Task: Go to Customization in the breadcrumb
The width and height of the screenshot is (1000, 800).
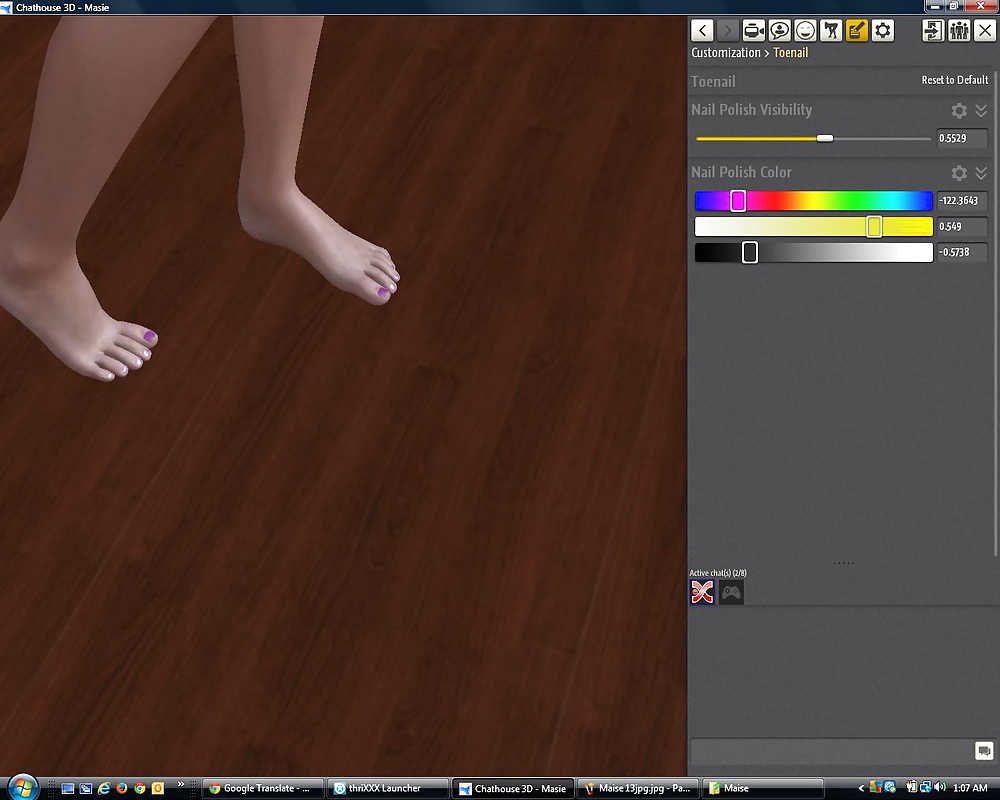Action: (726, 53)
